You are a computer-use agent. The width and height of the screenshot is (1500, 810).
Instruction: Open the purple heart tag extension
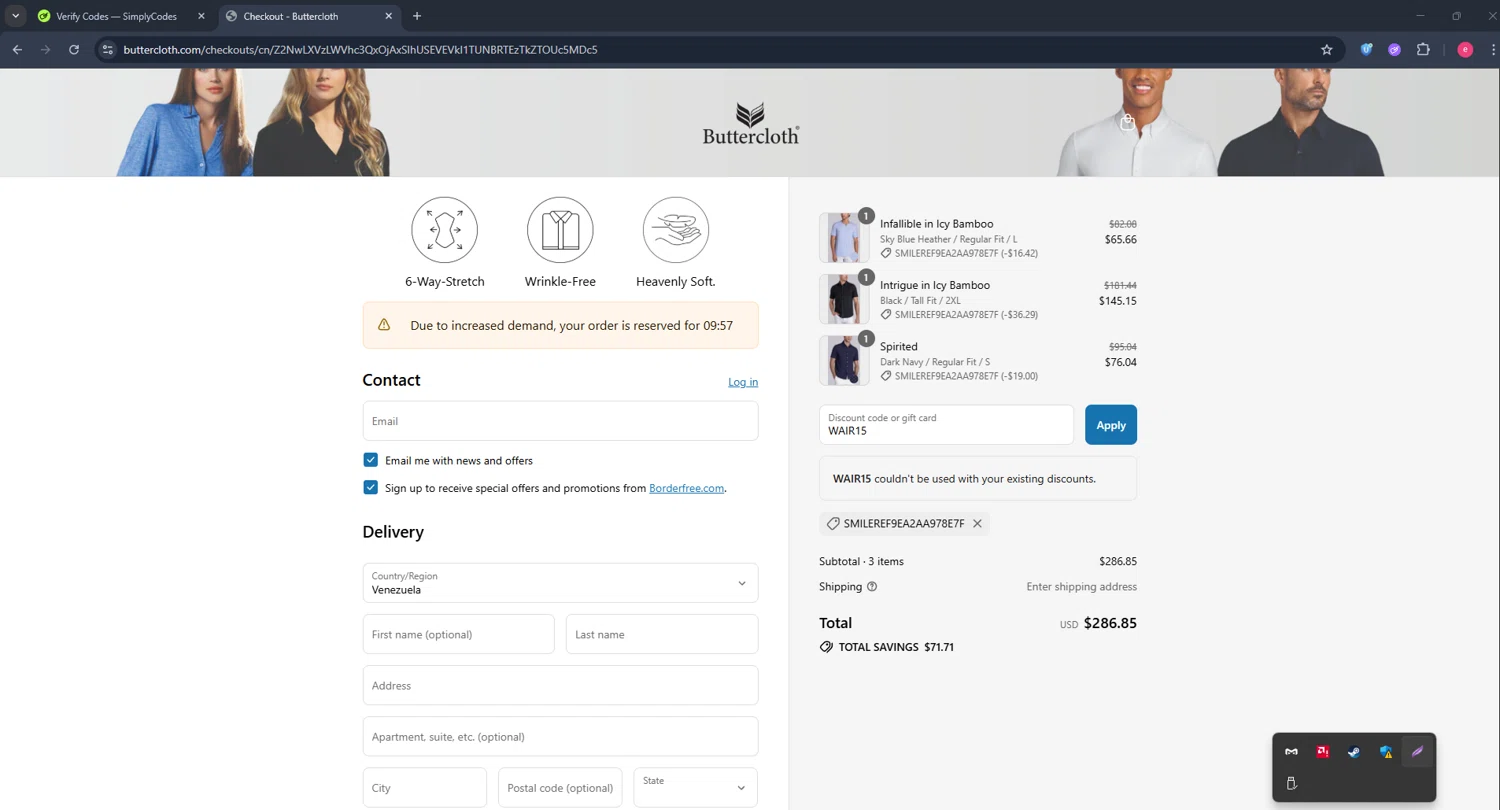[1394, 49]
